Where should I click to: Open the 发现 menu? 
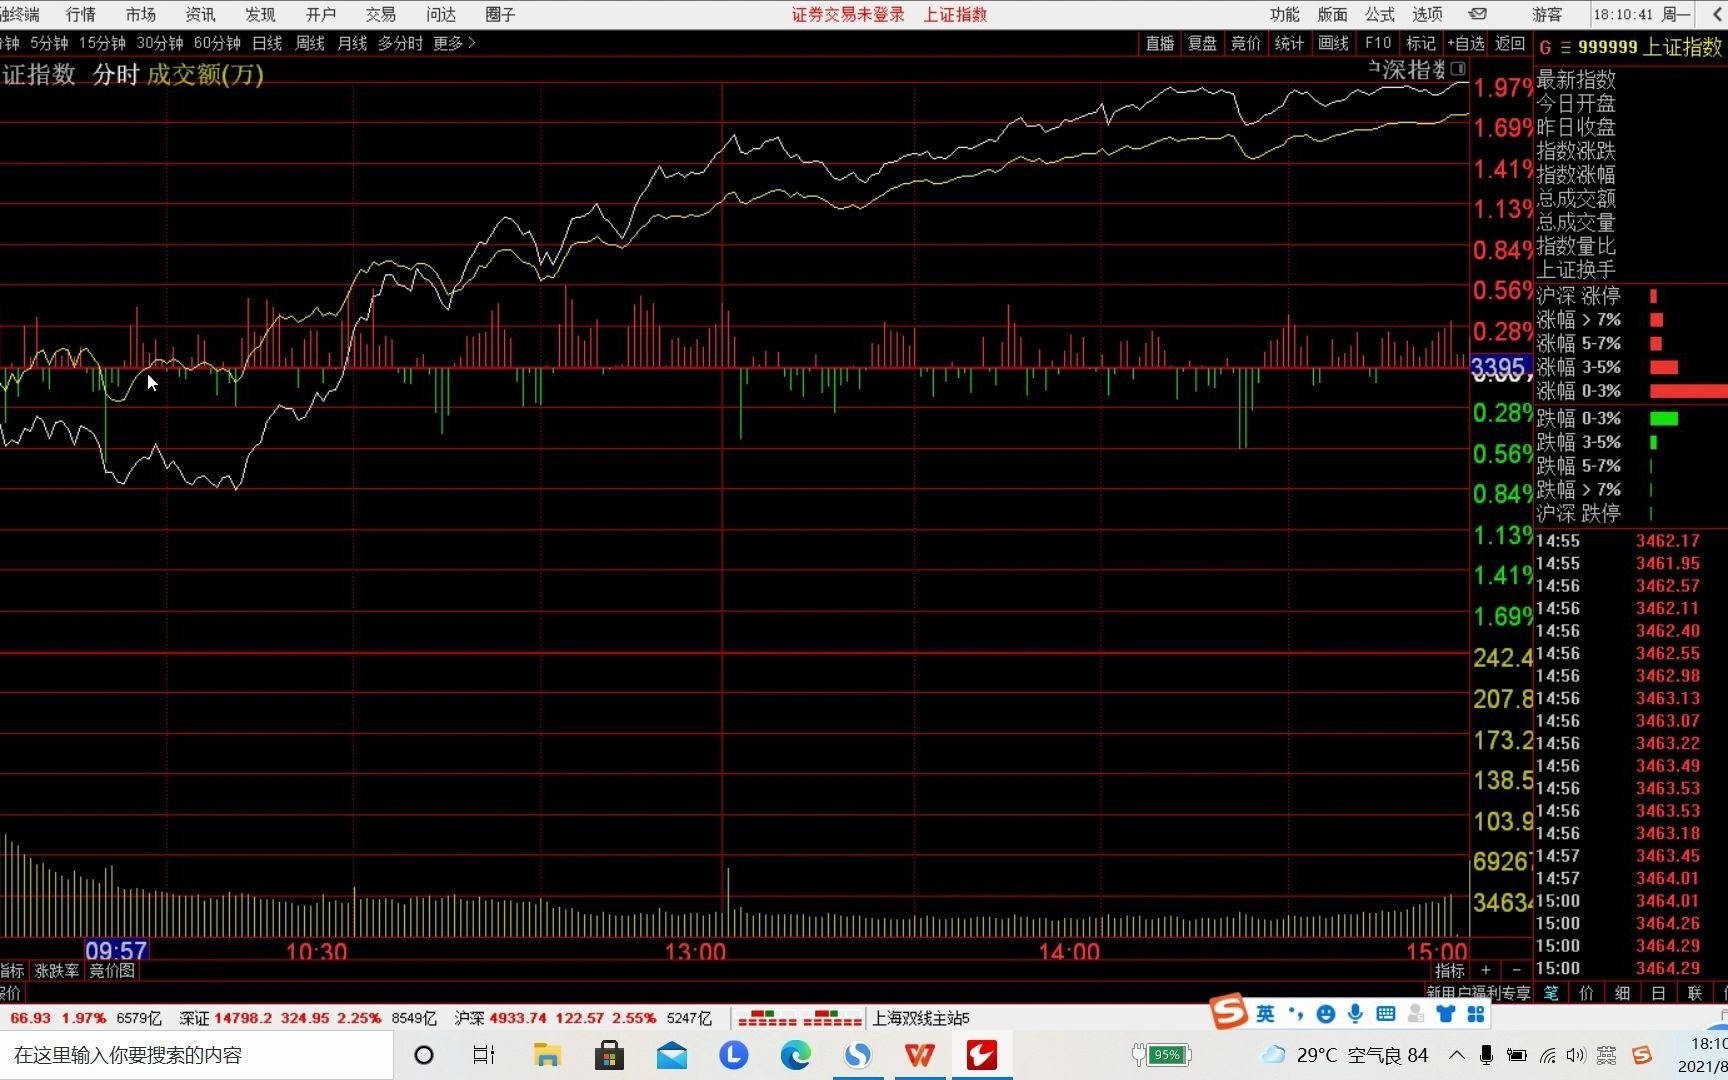(261, 14)
